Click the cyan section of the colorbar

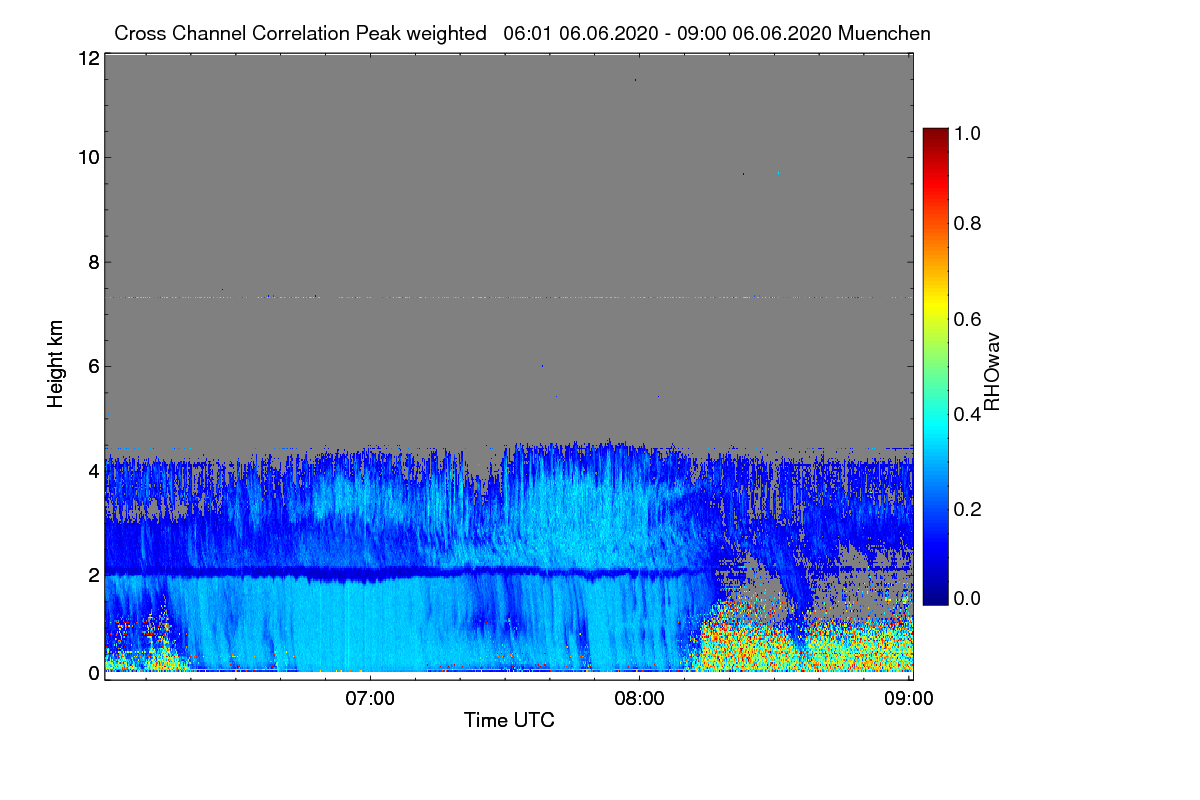(x=935, y=425)
